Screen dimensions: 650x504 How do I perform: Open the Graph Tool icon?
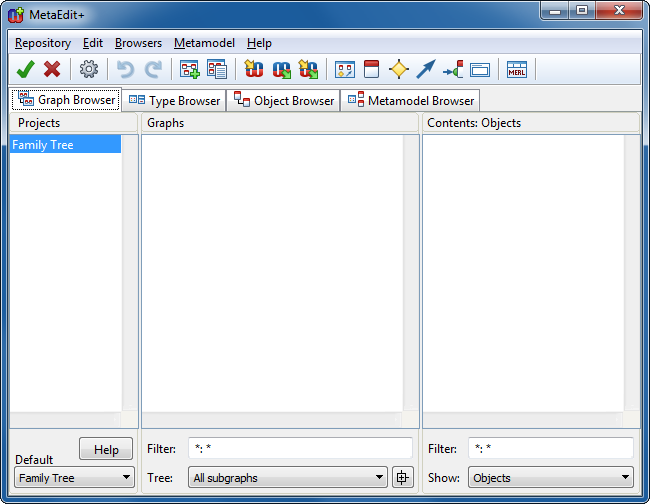344,69
